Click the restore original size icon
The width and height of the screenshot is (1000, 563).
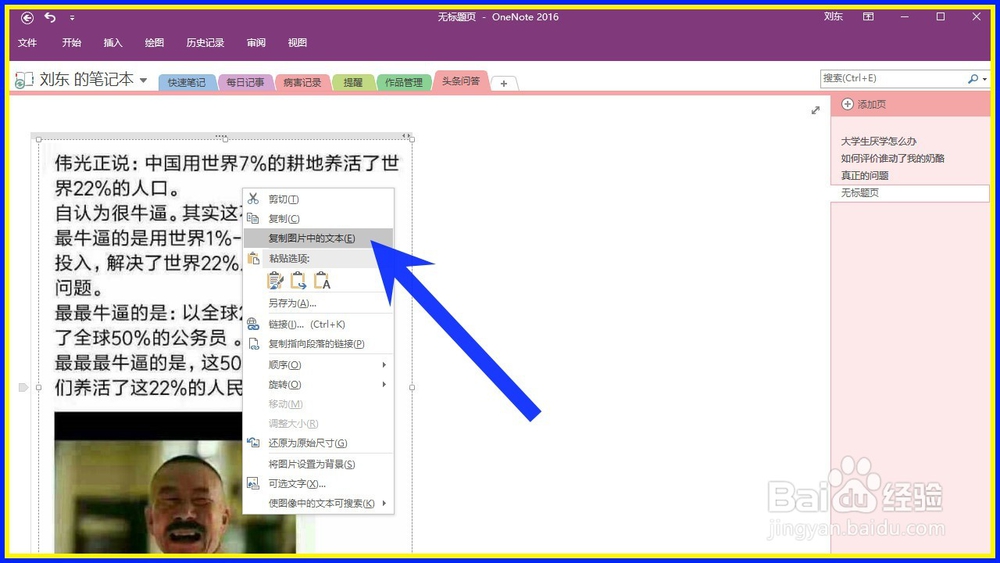point(253,442)
